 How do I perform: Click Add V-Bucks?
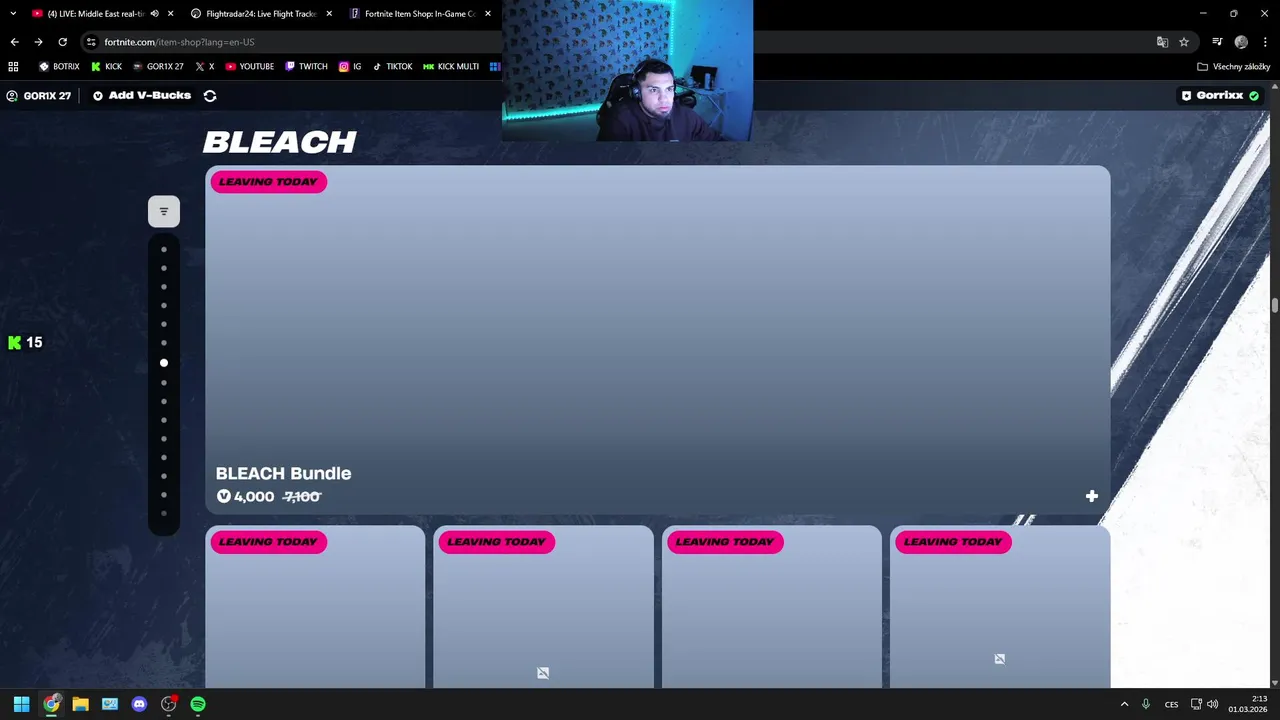point(141,96)
